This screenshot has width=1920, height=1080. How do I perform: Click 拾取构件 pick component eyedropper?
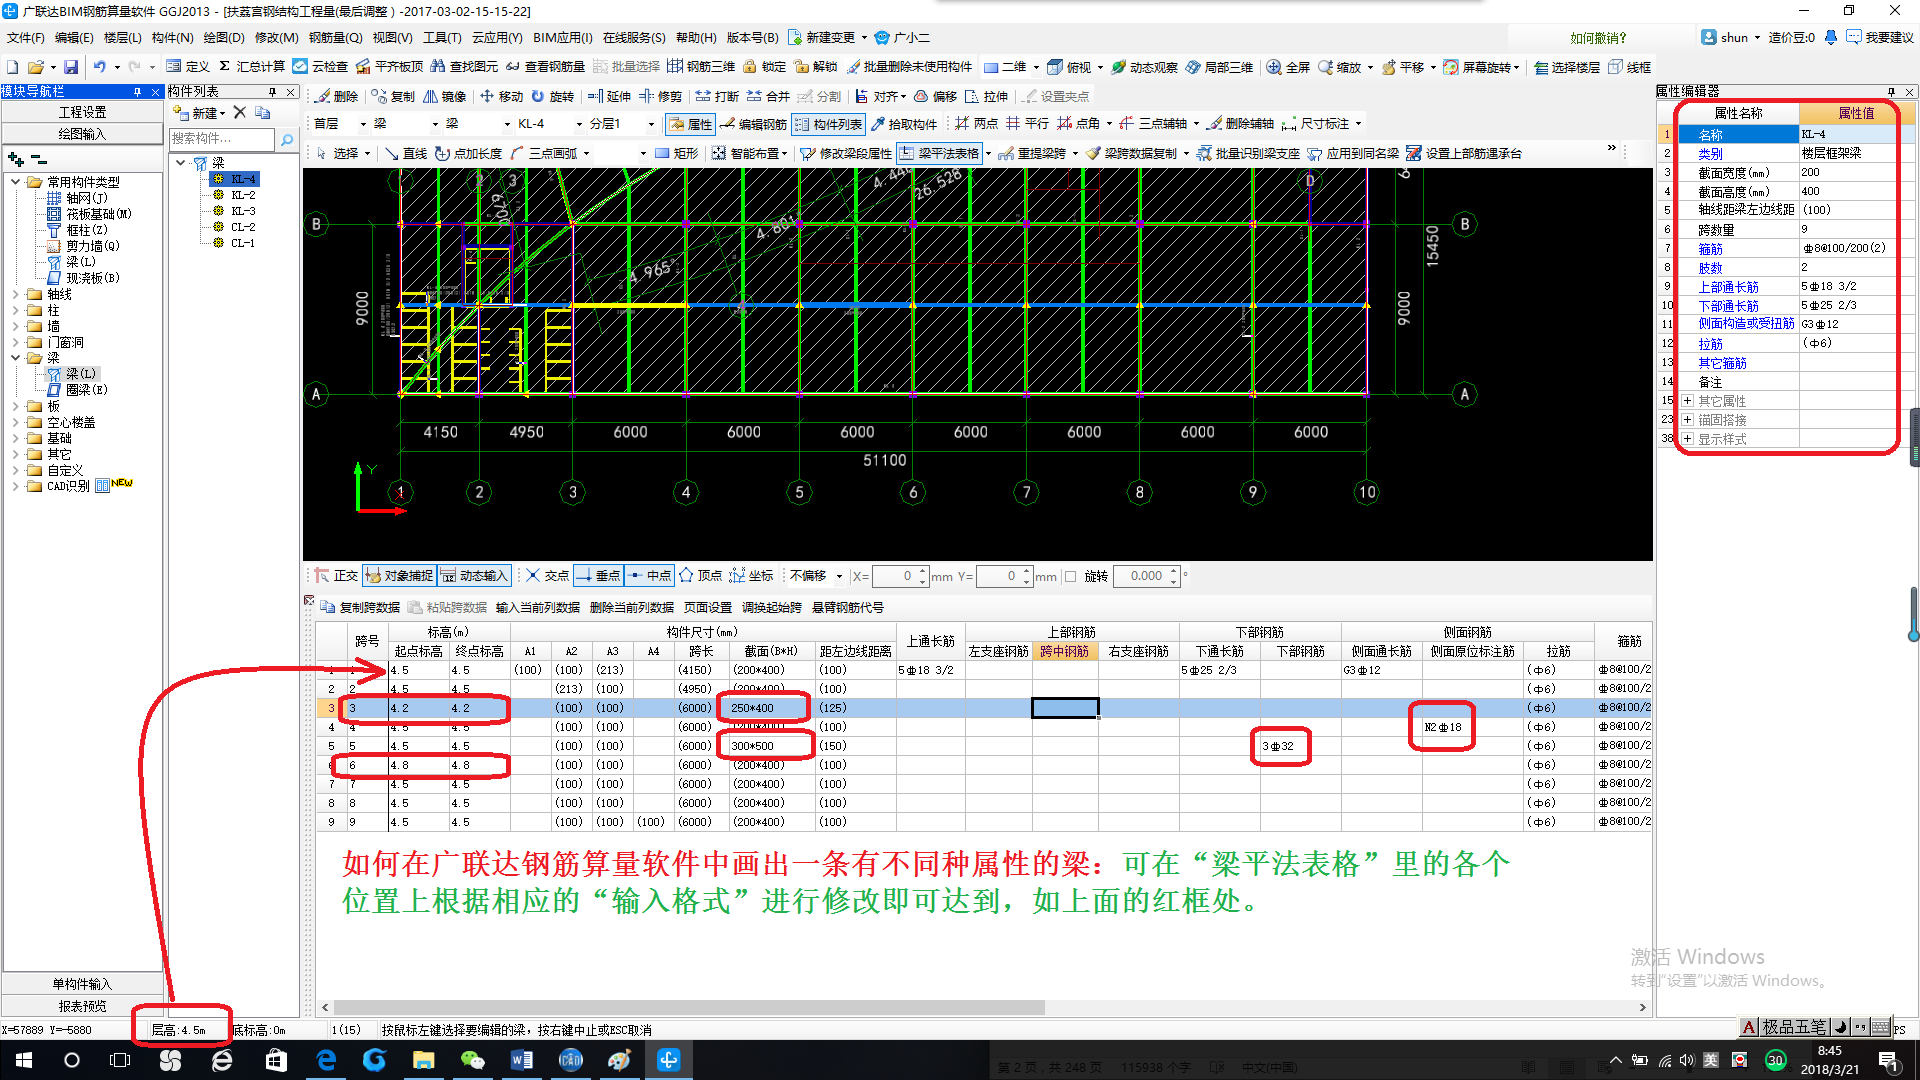[x=904, y=124]
